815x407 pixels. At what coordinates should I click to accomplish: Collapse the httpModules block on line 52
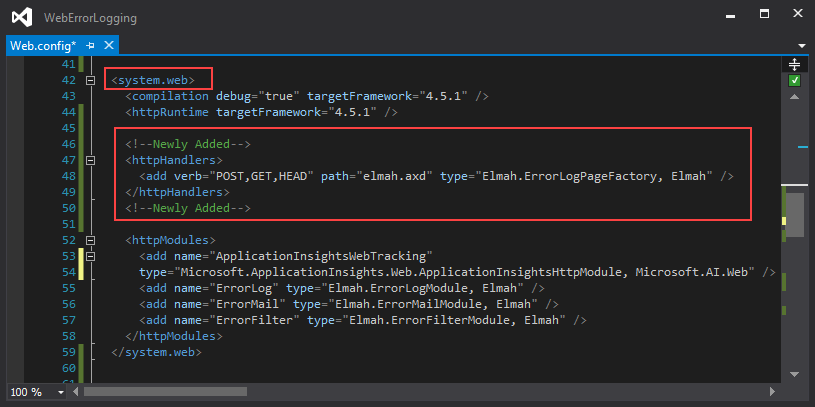pyautogui.click(x=91, y=240)
